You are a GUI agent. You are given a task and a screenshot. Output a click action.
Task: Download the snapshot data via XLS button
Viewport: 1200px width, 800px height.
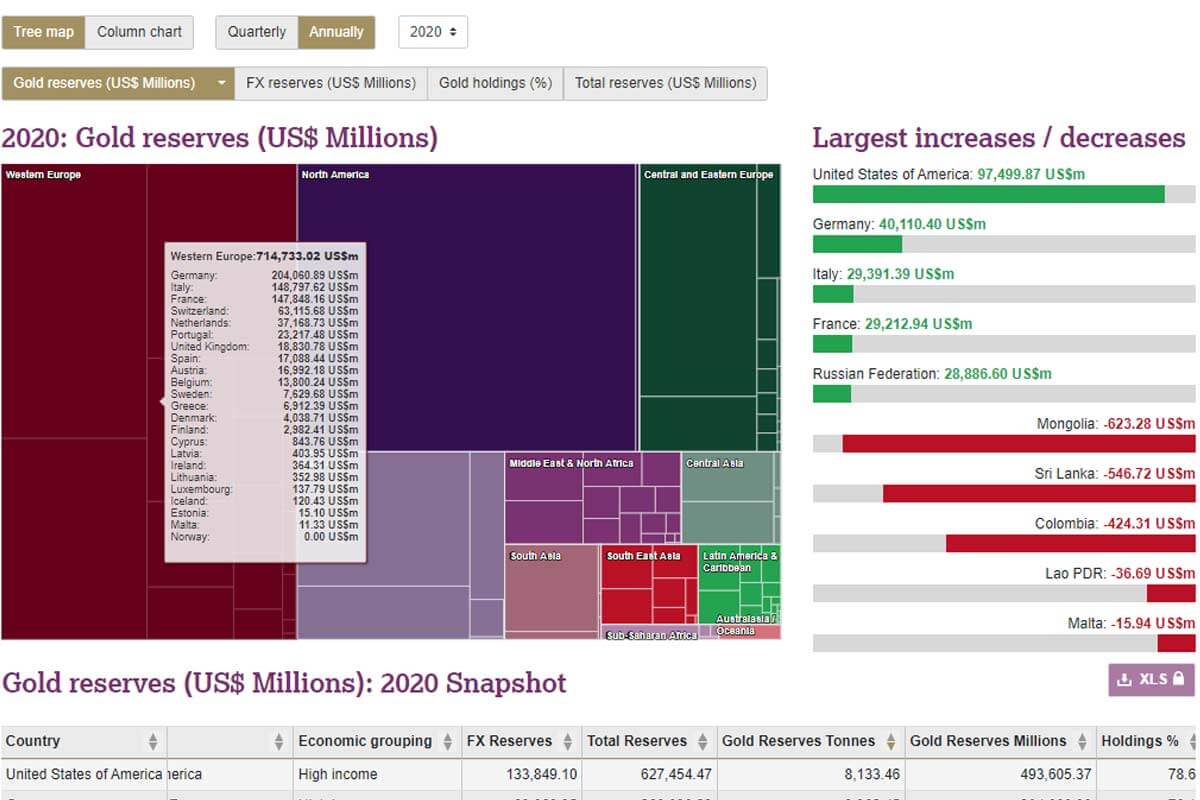coord(1150,679)
